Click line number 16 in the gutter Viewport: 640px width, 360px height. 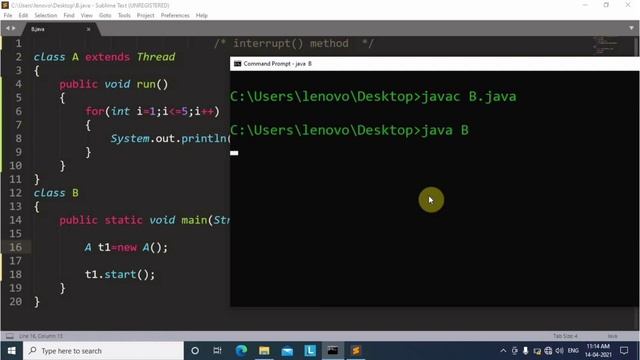point(16,247)
